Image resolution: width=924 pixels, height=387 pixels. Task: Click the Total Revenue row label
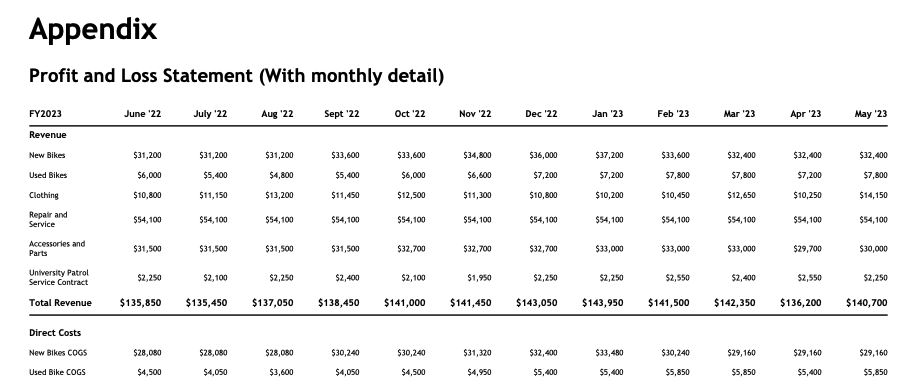click(61, 303)
